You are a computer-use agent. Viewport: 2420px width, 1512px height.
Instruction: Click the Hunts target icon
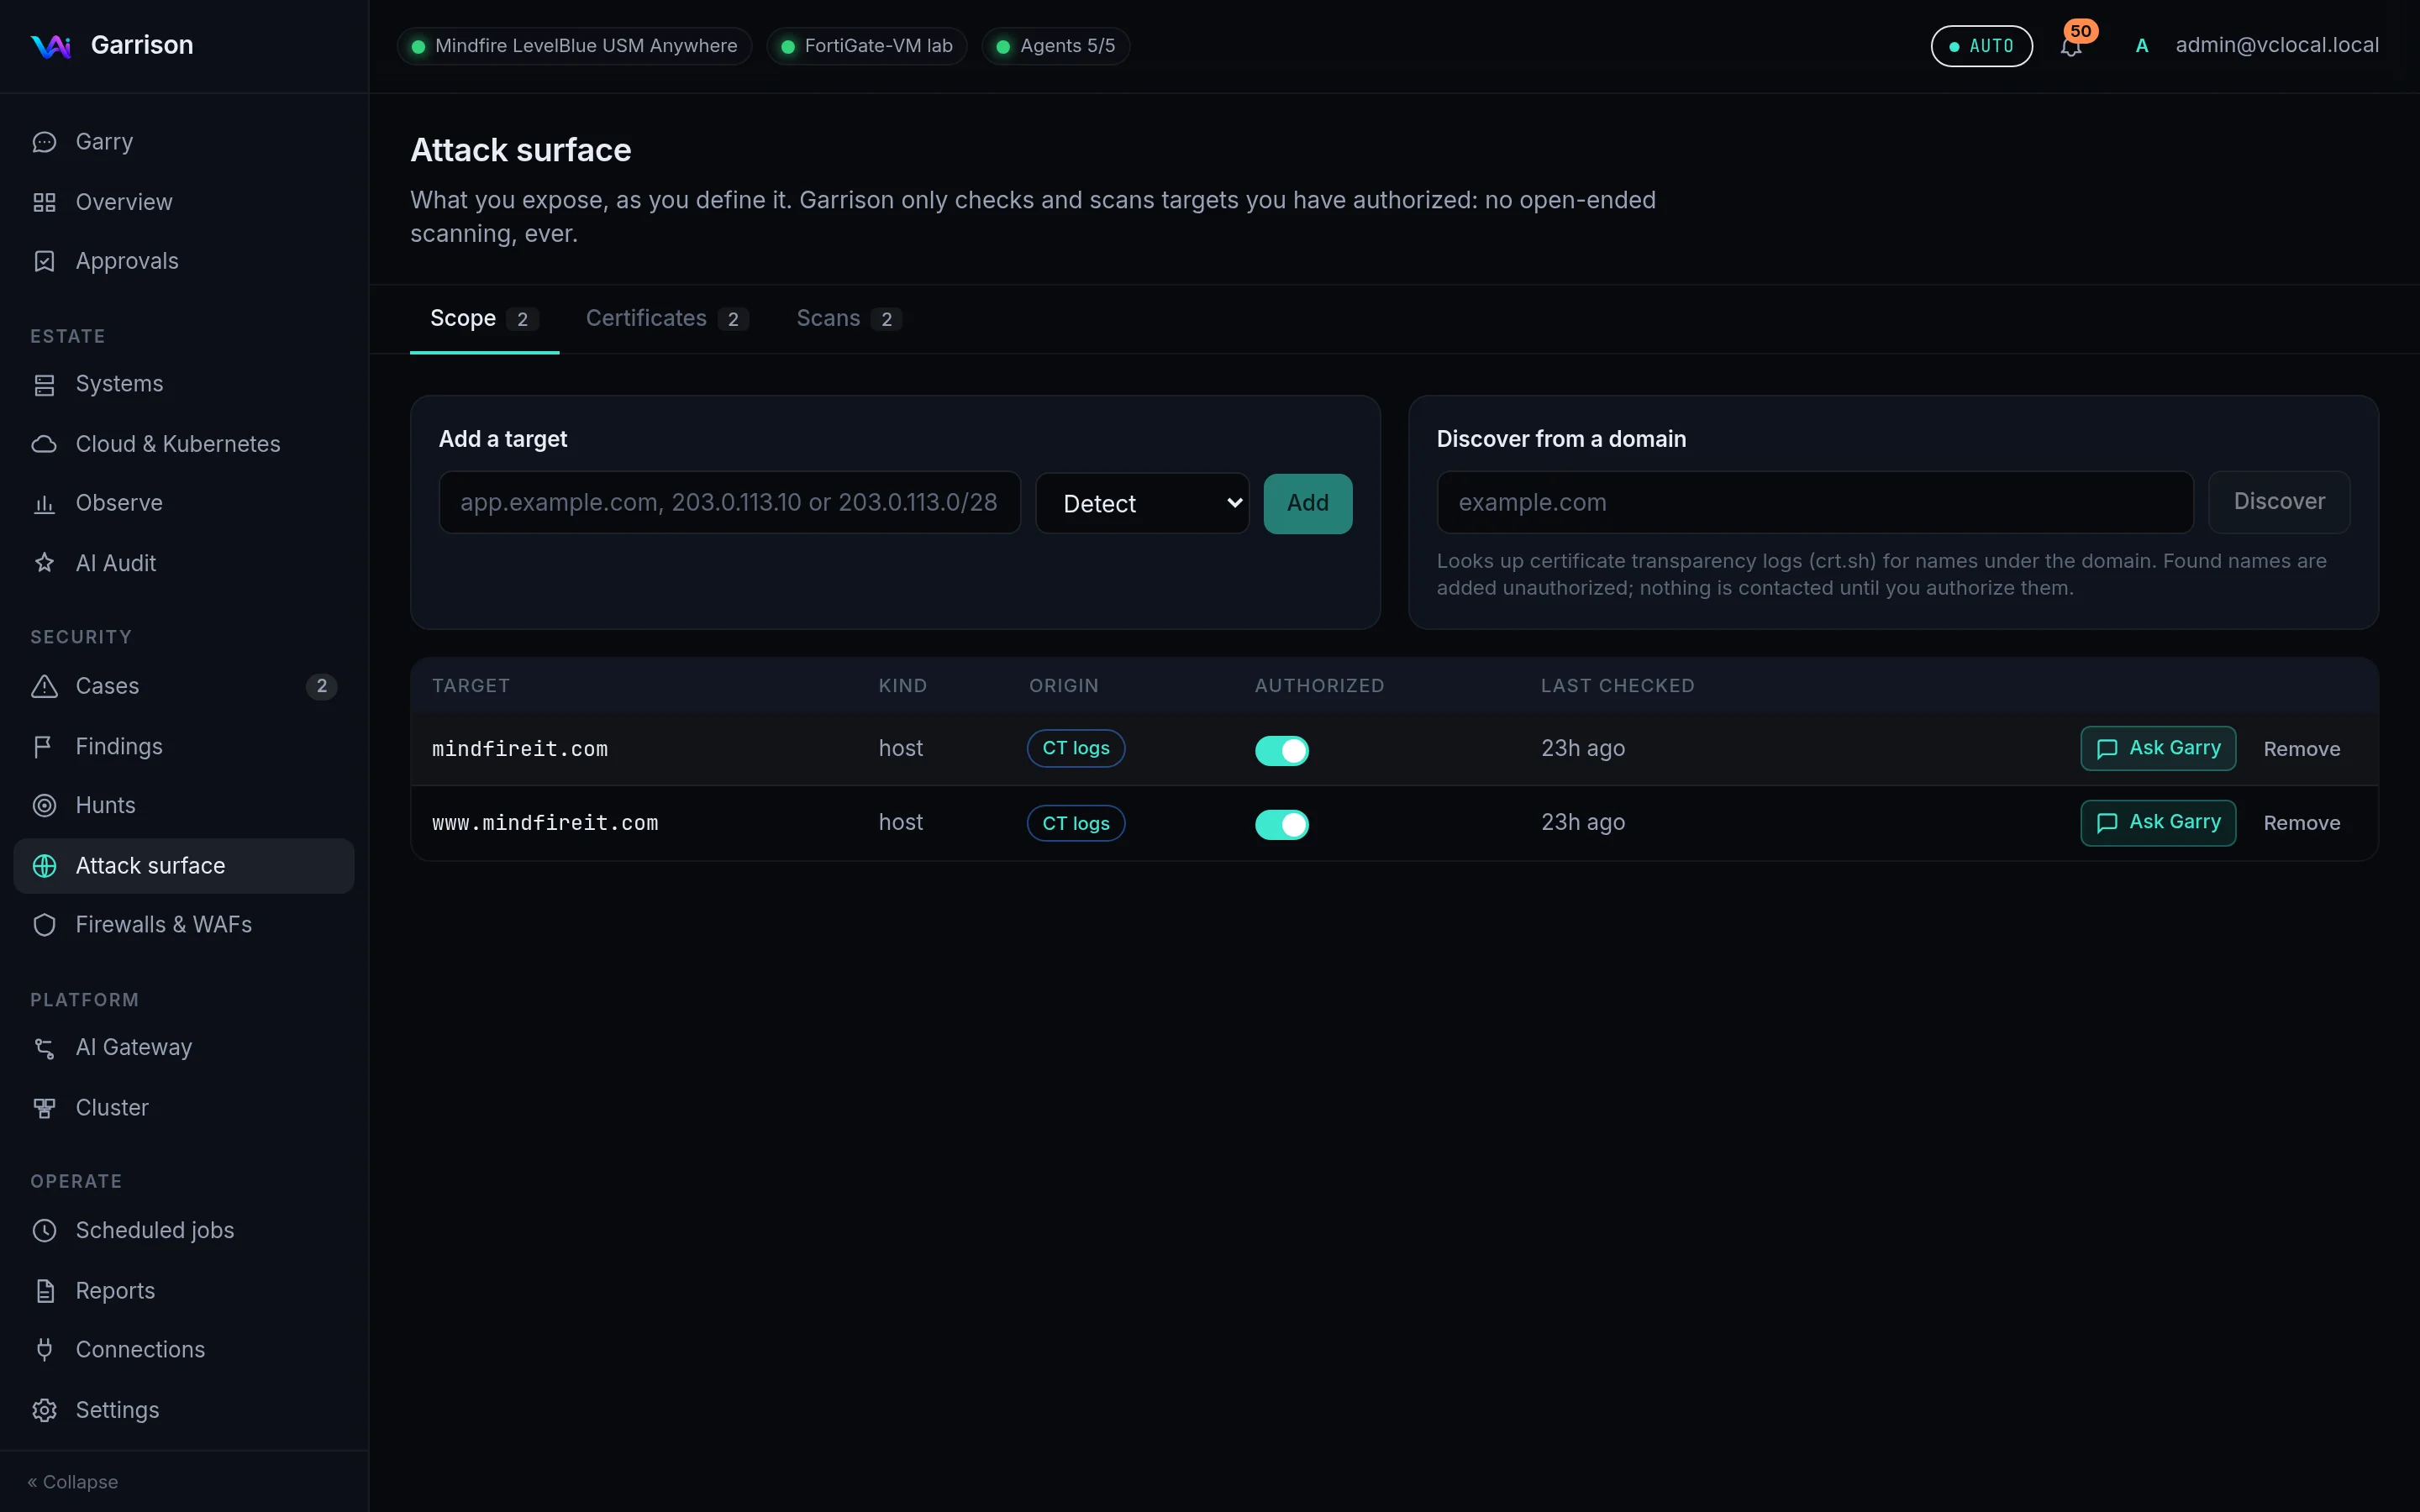(x=44, y=805)
